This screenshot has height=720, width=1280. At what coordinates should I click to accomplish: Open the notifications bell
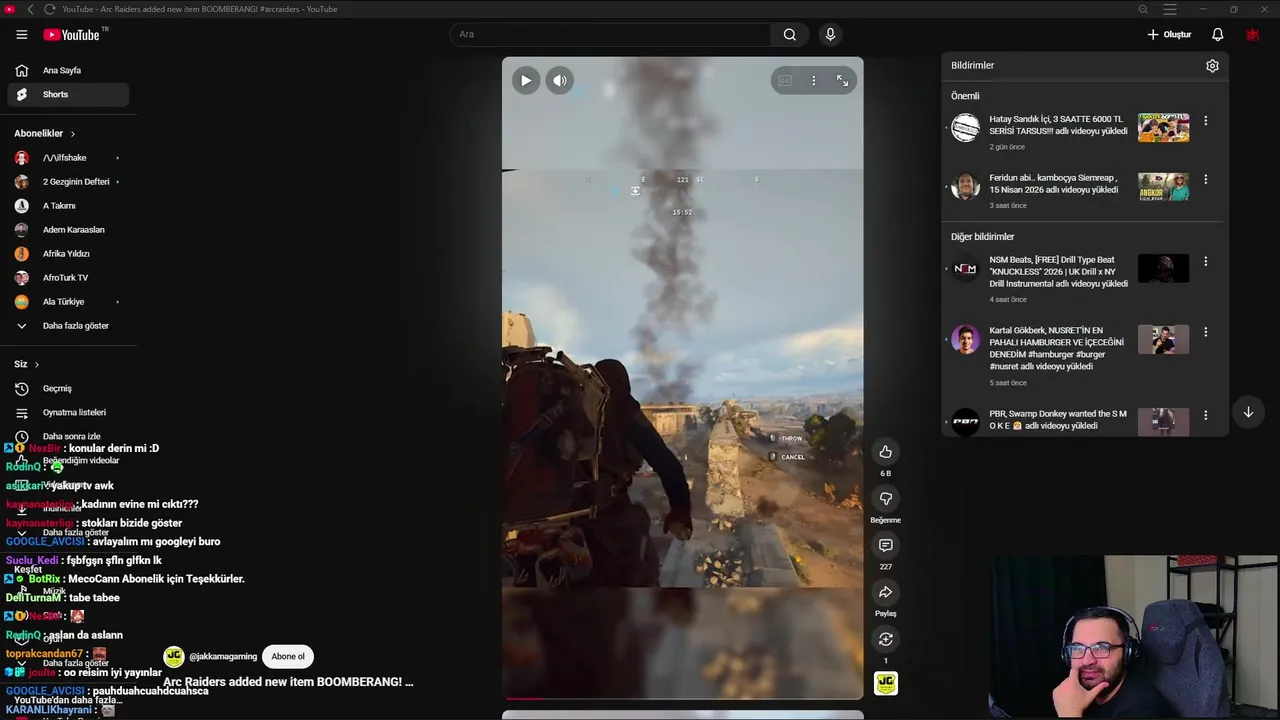[x=1217, y=34]
